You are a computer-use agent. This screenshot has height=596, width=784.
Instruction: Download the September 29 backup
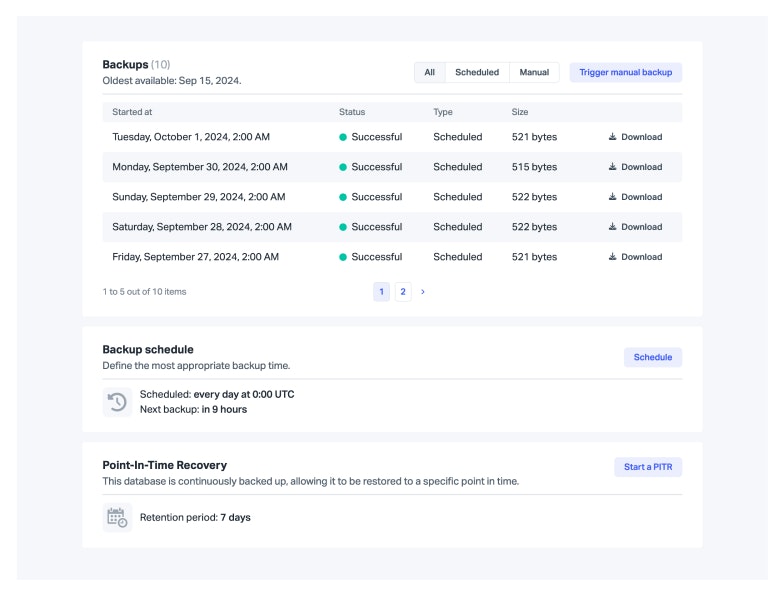point(635,197)
